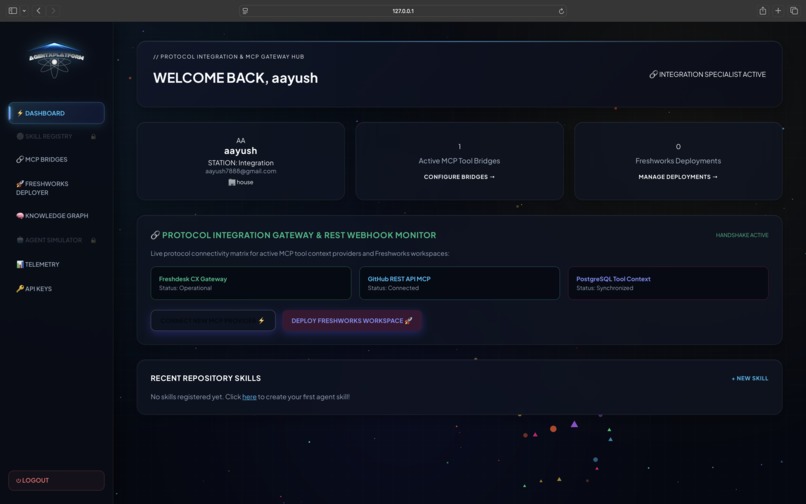Follow the 'here' link to create a skill
The image size is (806, 504).
(249, 397)
